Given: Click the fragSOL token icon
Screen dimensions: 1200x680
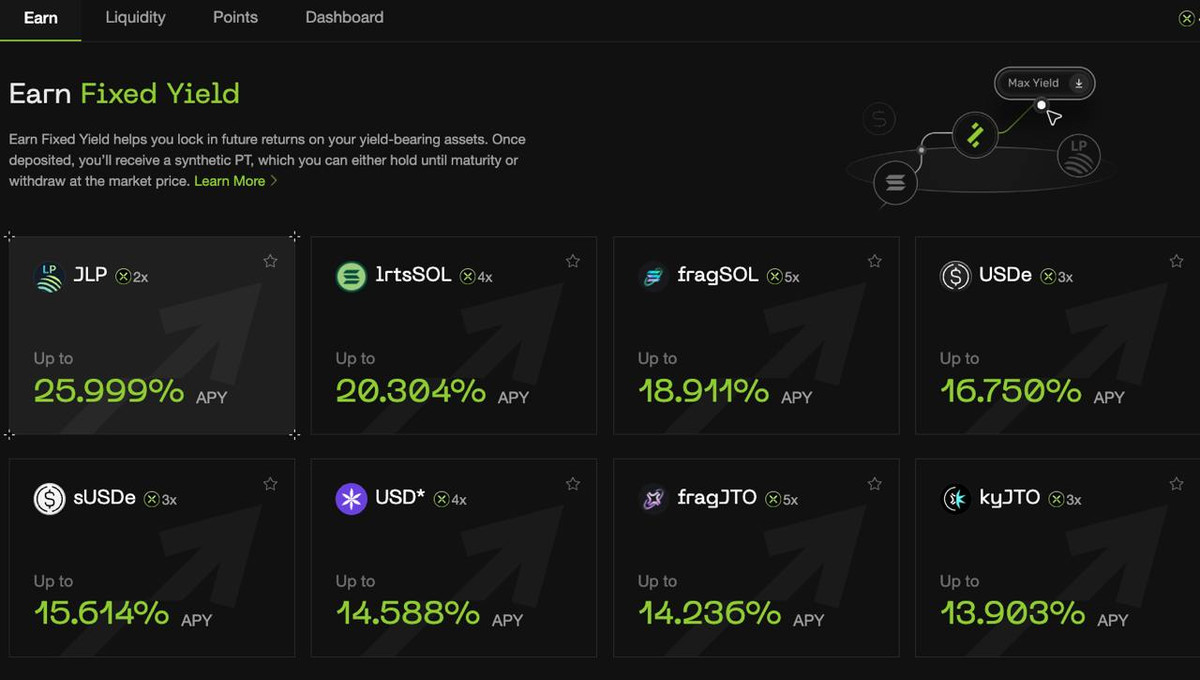Looking at the screenshot, I should click(x=653, y=277).
